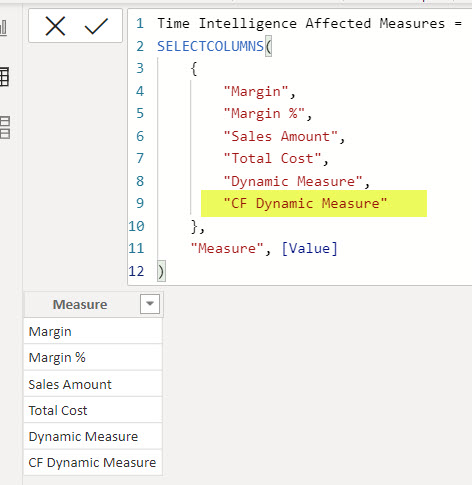The image size is (472, 485).
Task: Select the CF Dynamic Measure row cell
Action: (x=93, y=463)
